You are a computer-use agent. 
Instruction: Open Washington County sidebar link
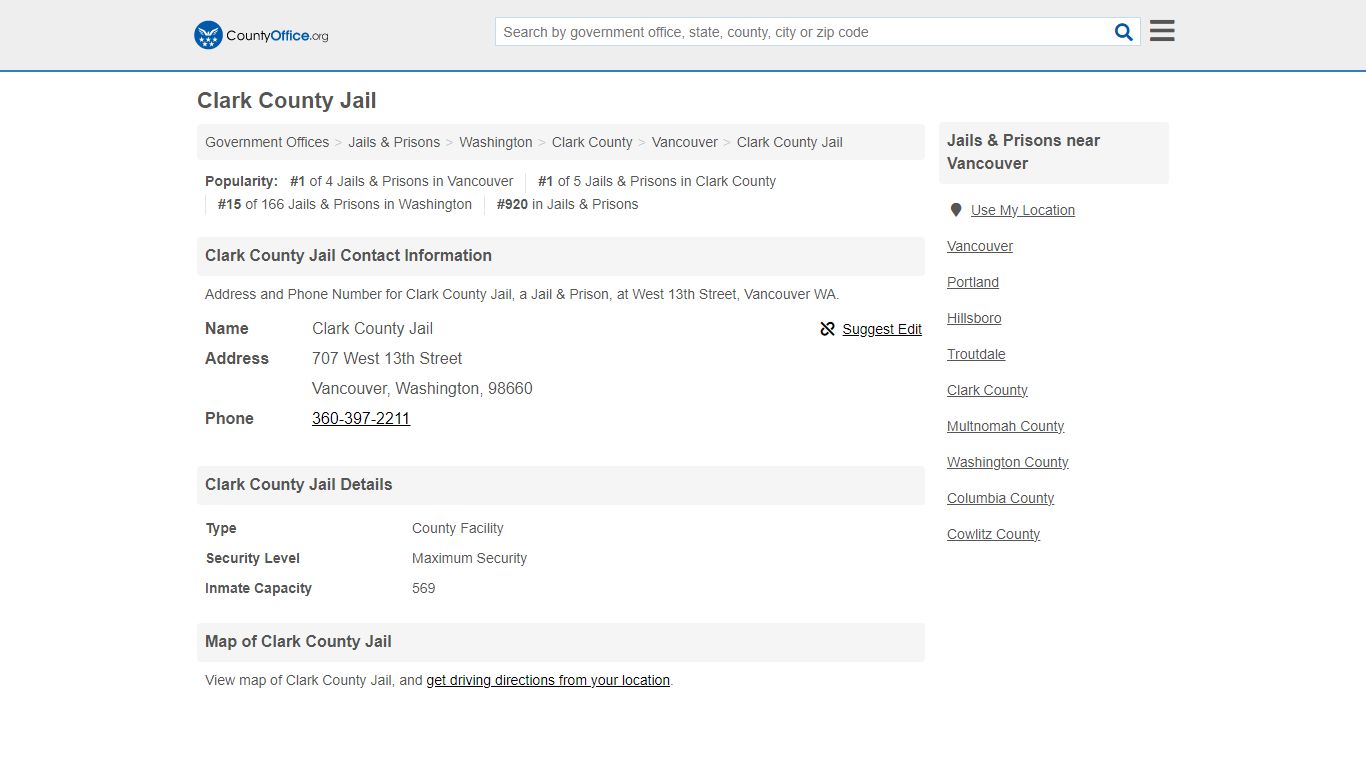[1008, 462]
